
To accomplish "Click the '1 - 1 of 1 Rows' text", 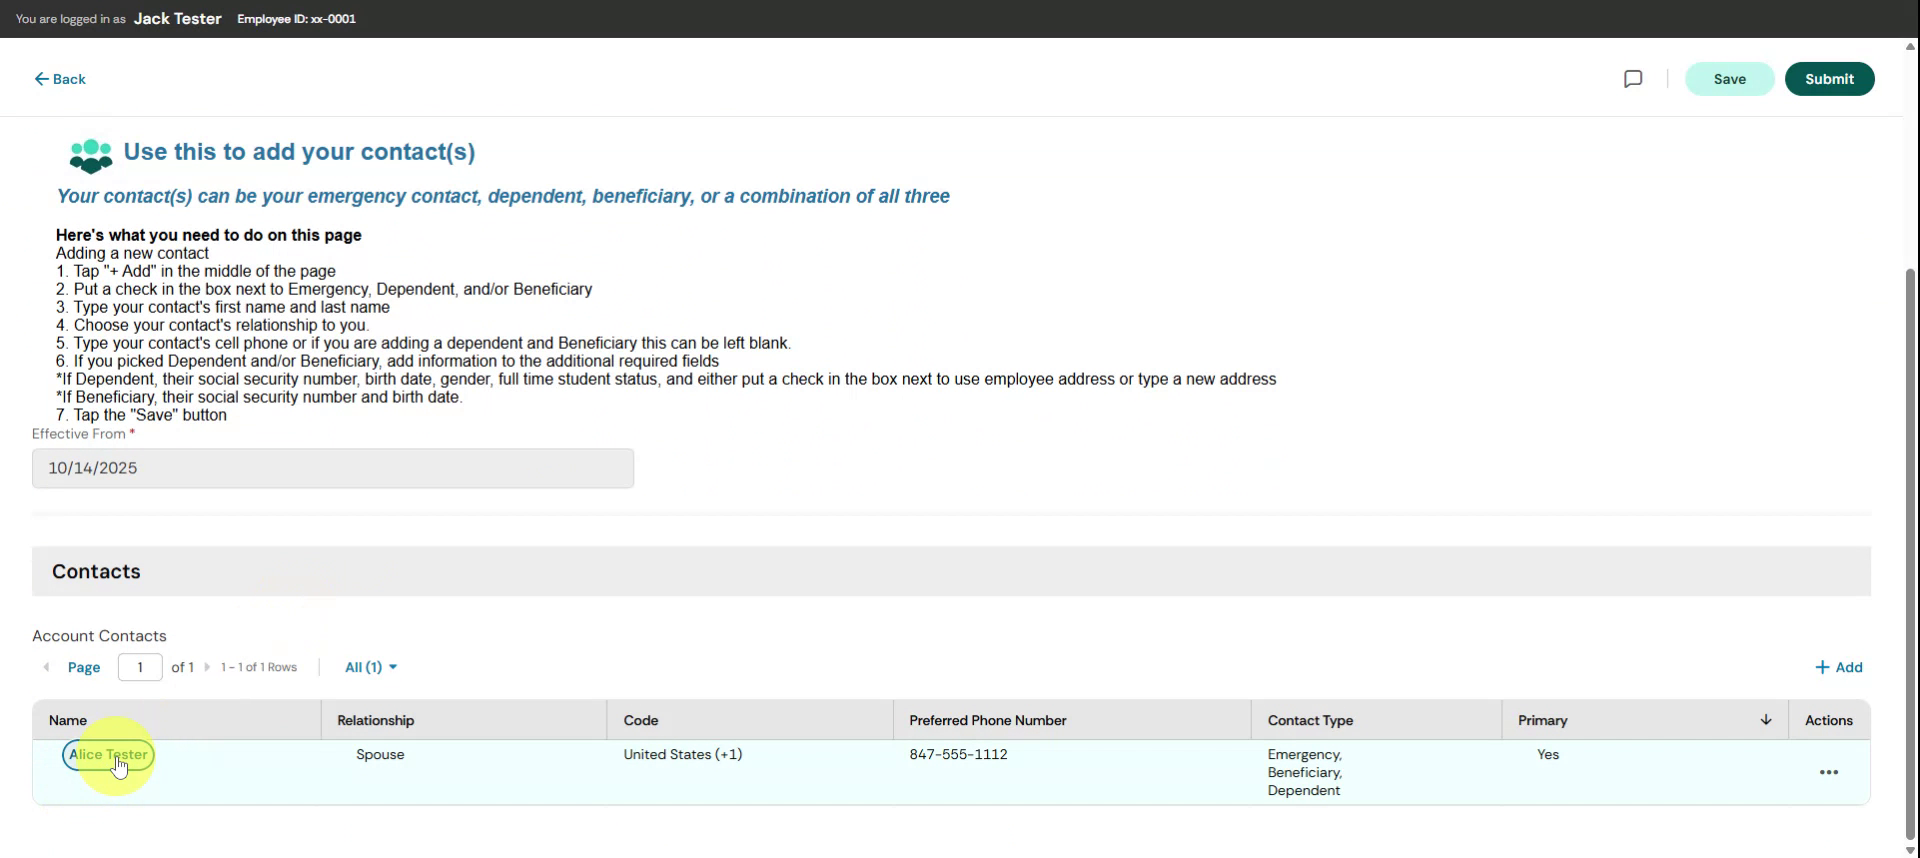I will click(259, 667).
